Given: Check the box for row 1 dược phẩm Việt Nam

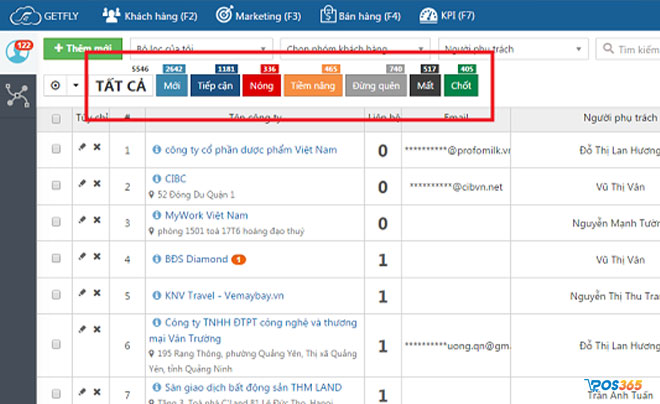Looking at the screenshot, I should [56, 149].
